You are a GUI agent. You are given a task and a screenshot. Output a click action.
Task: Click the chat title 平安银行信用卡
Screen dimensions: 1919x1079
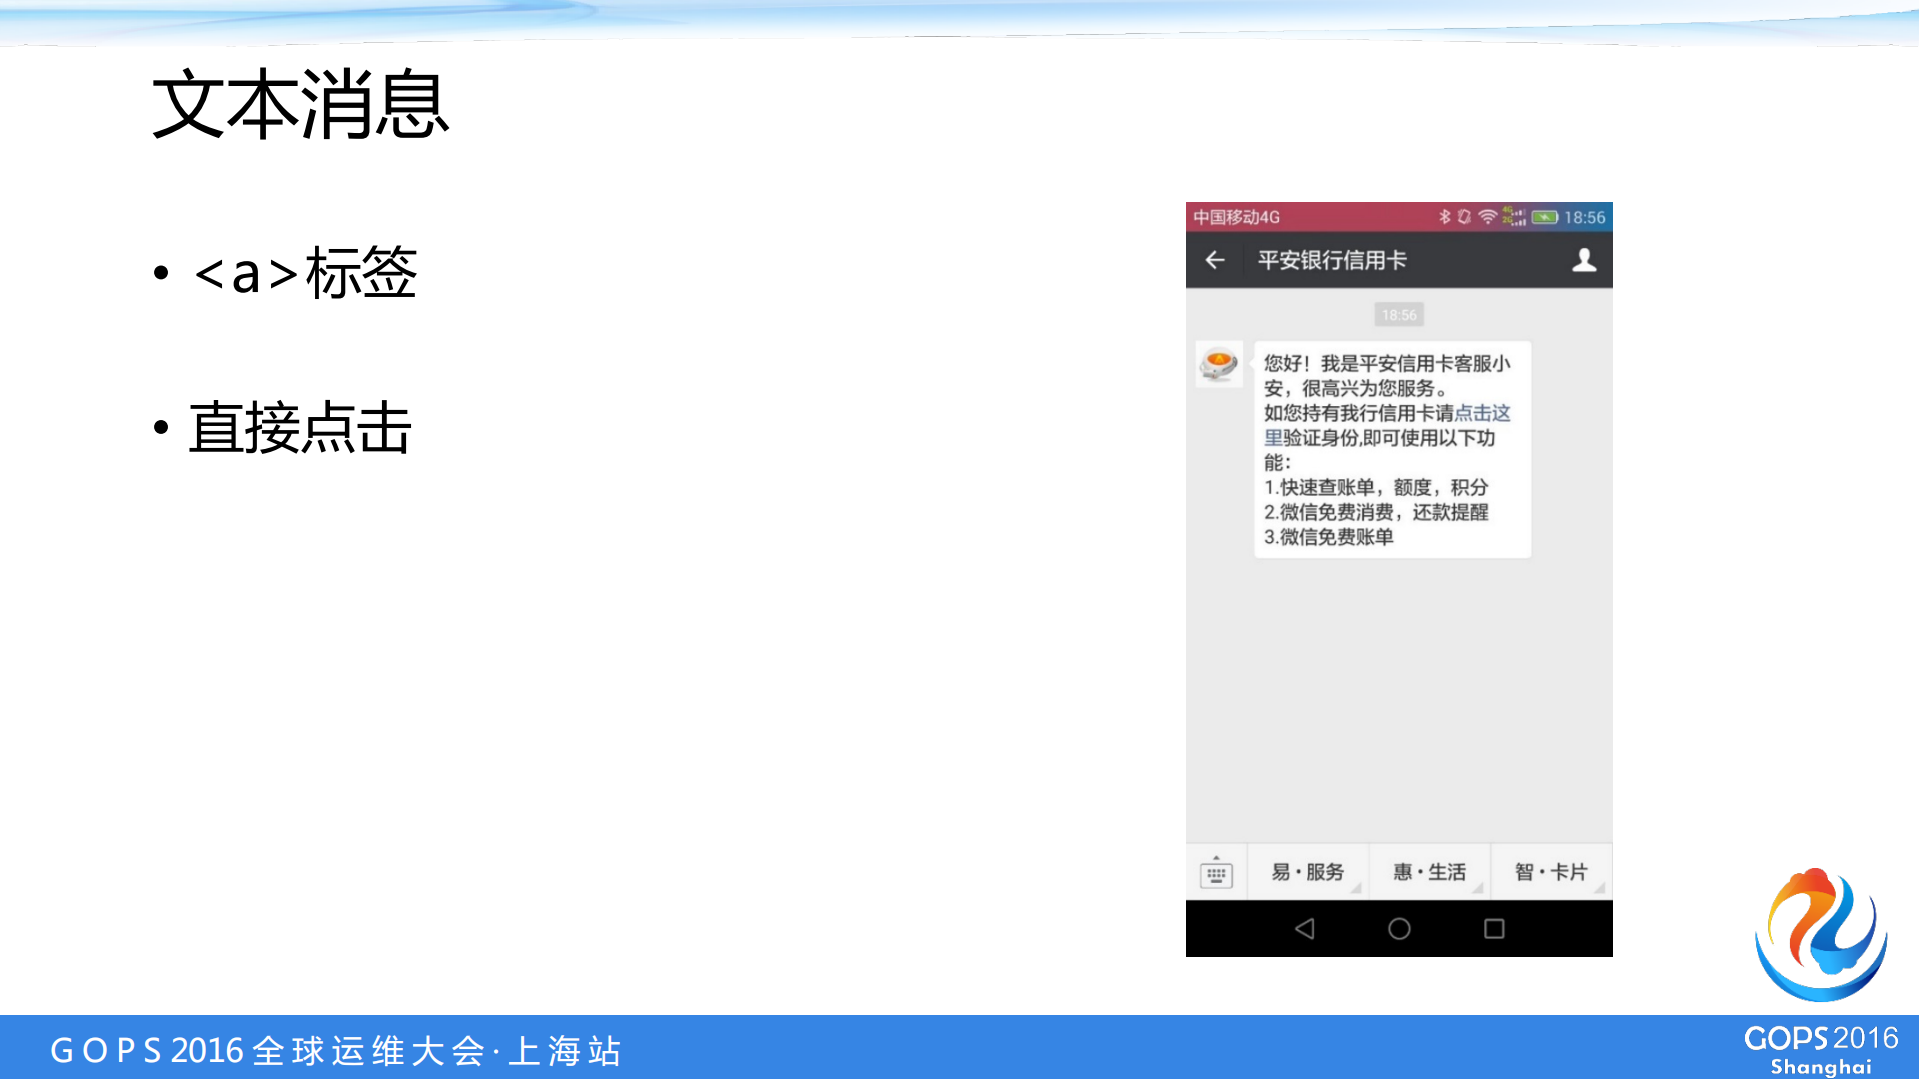click(1330, 260)
